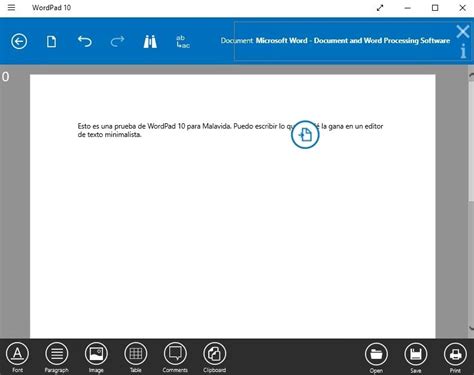Toggle full screen expand arrows

coord(380,8)
